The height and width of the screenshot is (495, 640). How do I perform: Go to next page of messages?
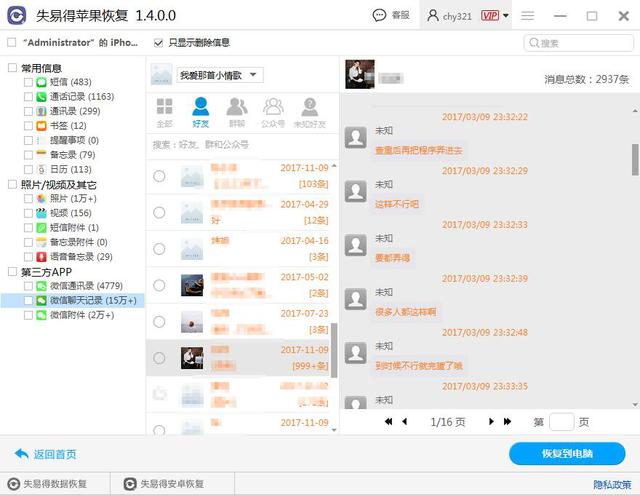491,422
